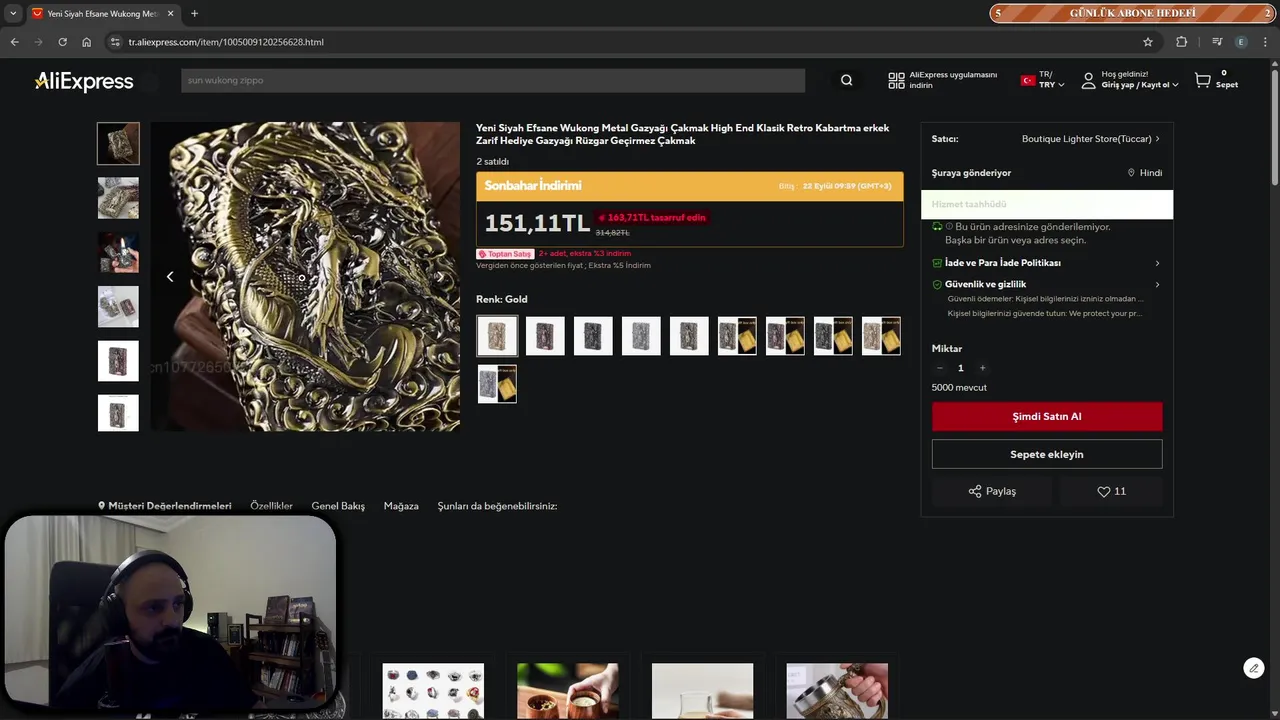This screenshot has height=720, width=1280.
Task: Select the second color variant swatch
Action: (x=545, y=336)
